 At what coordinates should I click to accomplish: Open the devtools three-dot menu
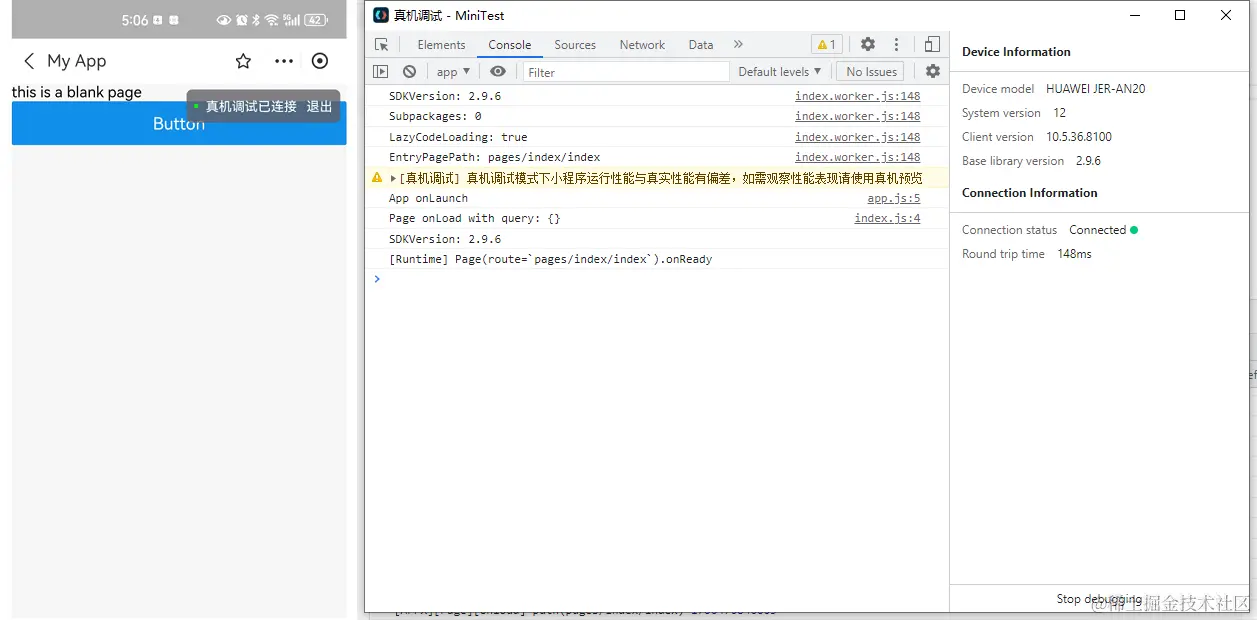click(896, 44)
